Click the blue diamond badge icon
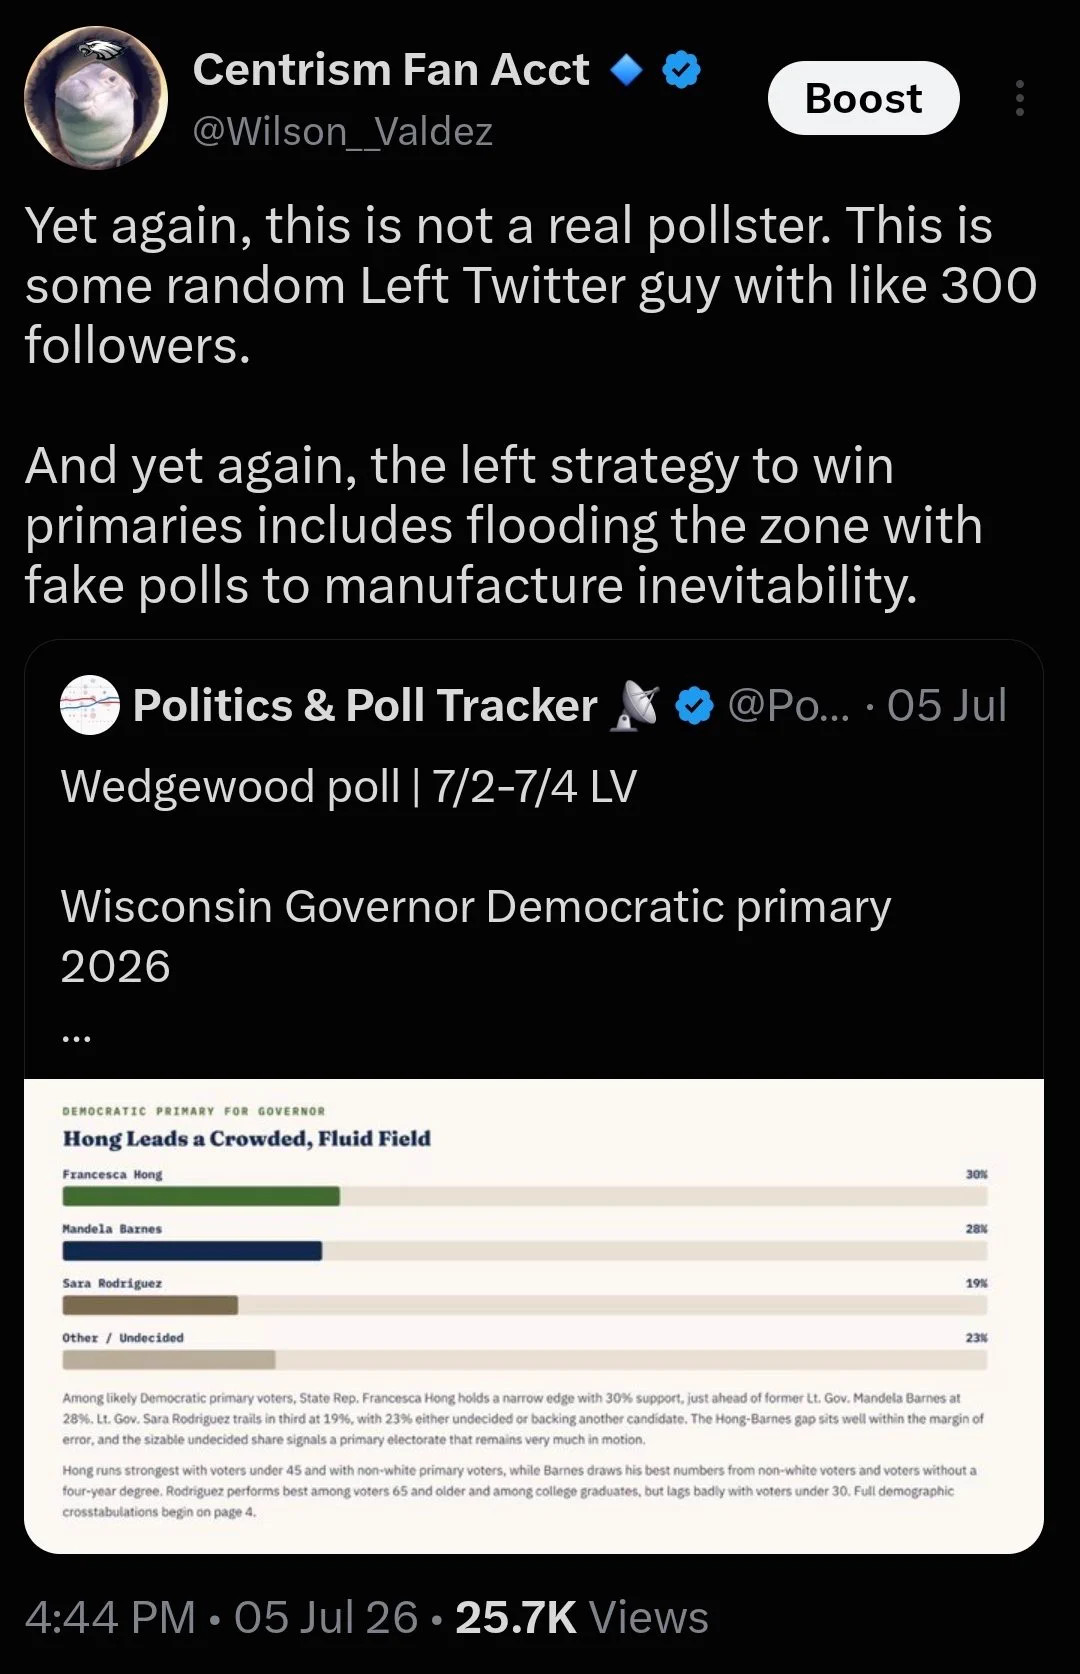This screenshot has height=1674, width=1080. click(x=627, y=70)
